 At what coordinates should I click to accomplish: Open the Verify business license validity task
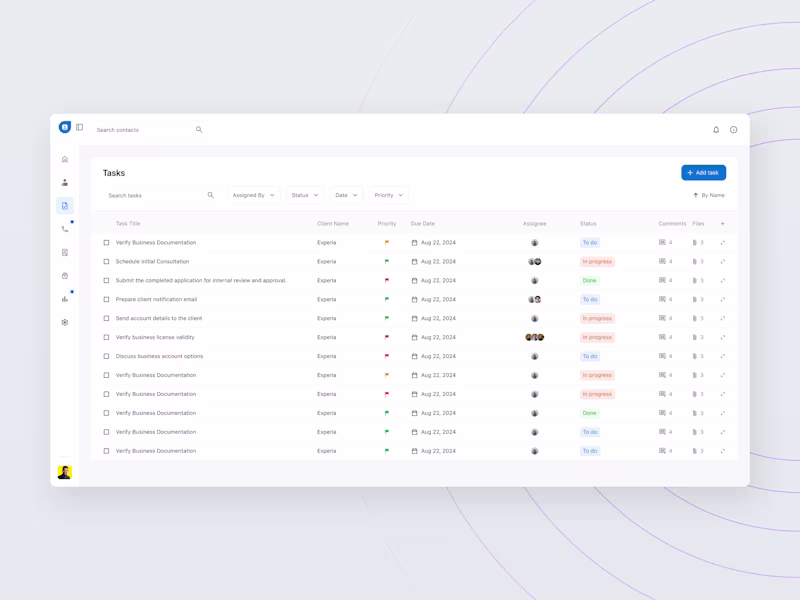[x=155, y=337]
